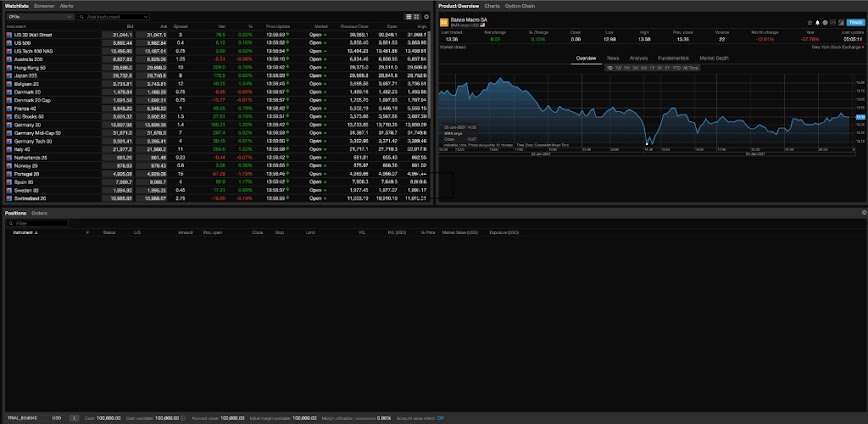Select the 1D chart time range
This screenshot has width=868, height=424.
click(610, 67)
